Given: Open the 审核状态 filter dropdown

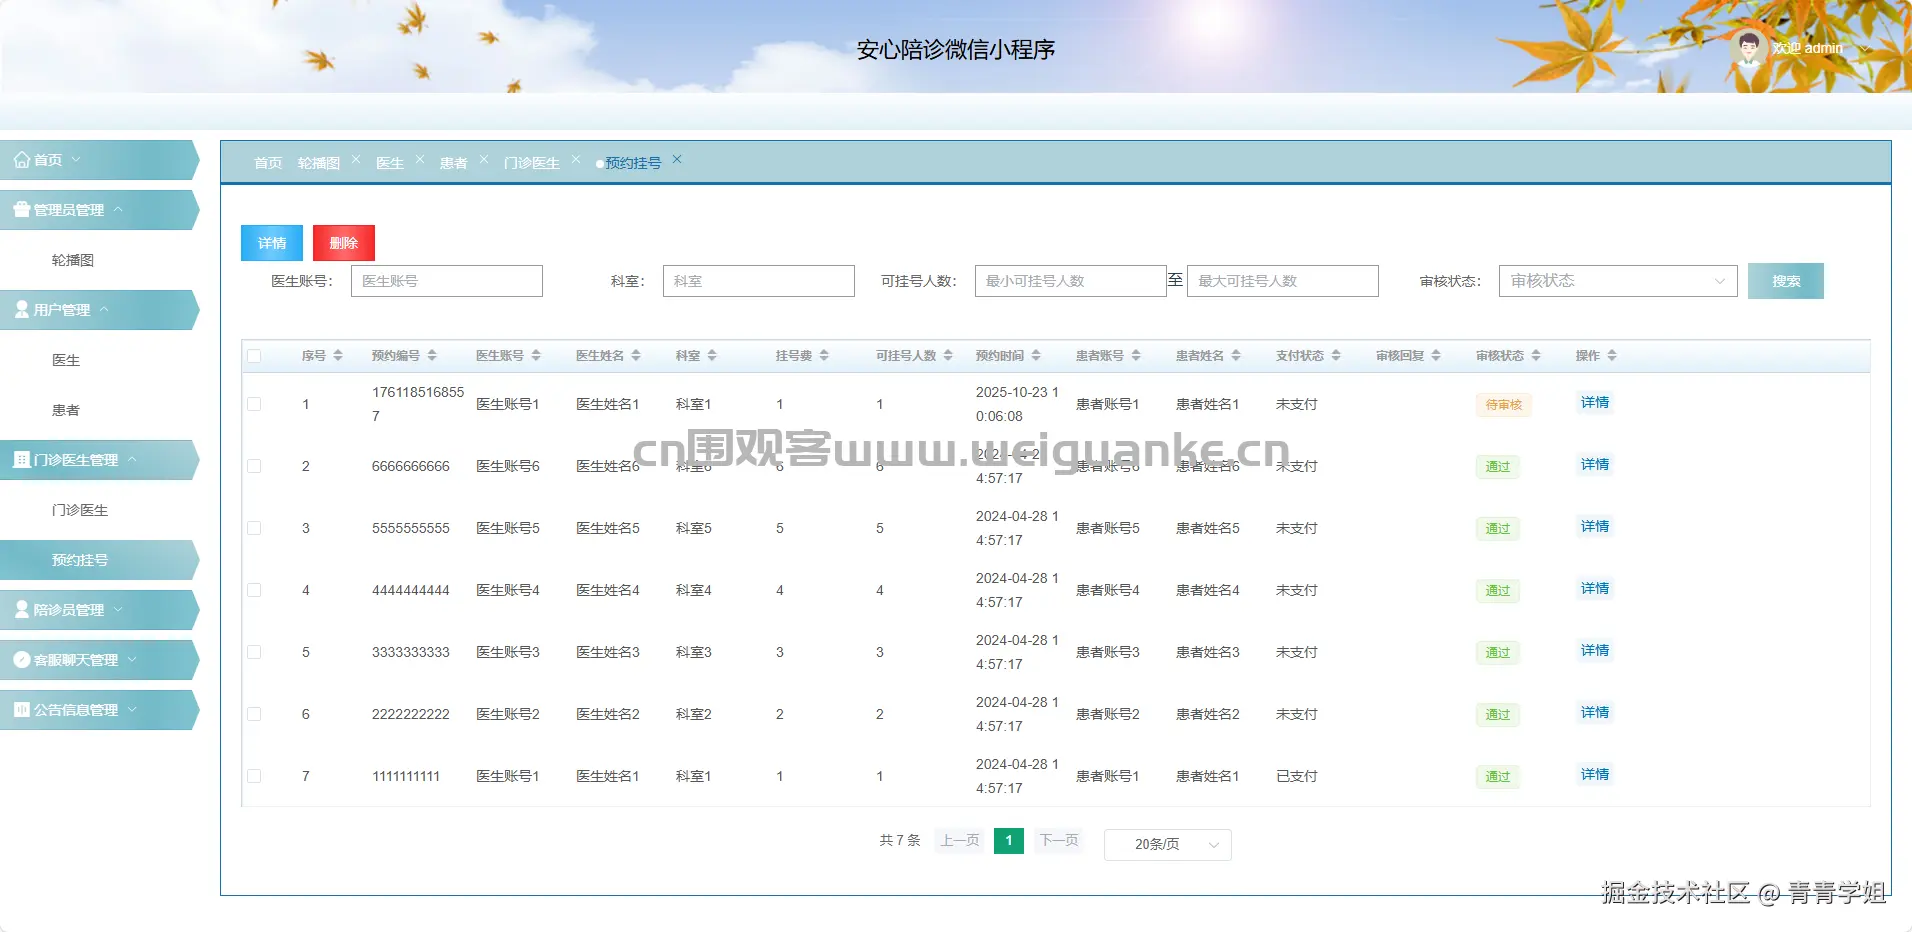Looking at the screenshot, I should (1618, 281).
